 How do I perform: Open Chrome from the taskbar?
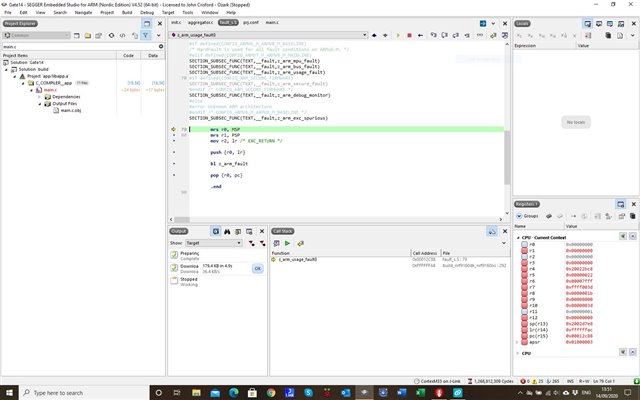271,393
